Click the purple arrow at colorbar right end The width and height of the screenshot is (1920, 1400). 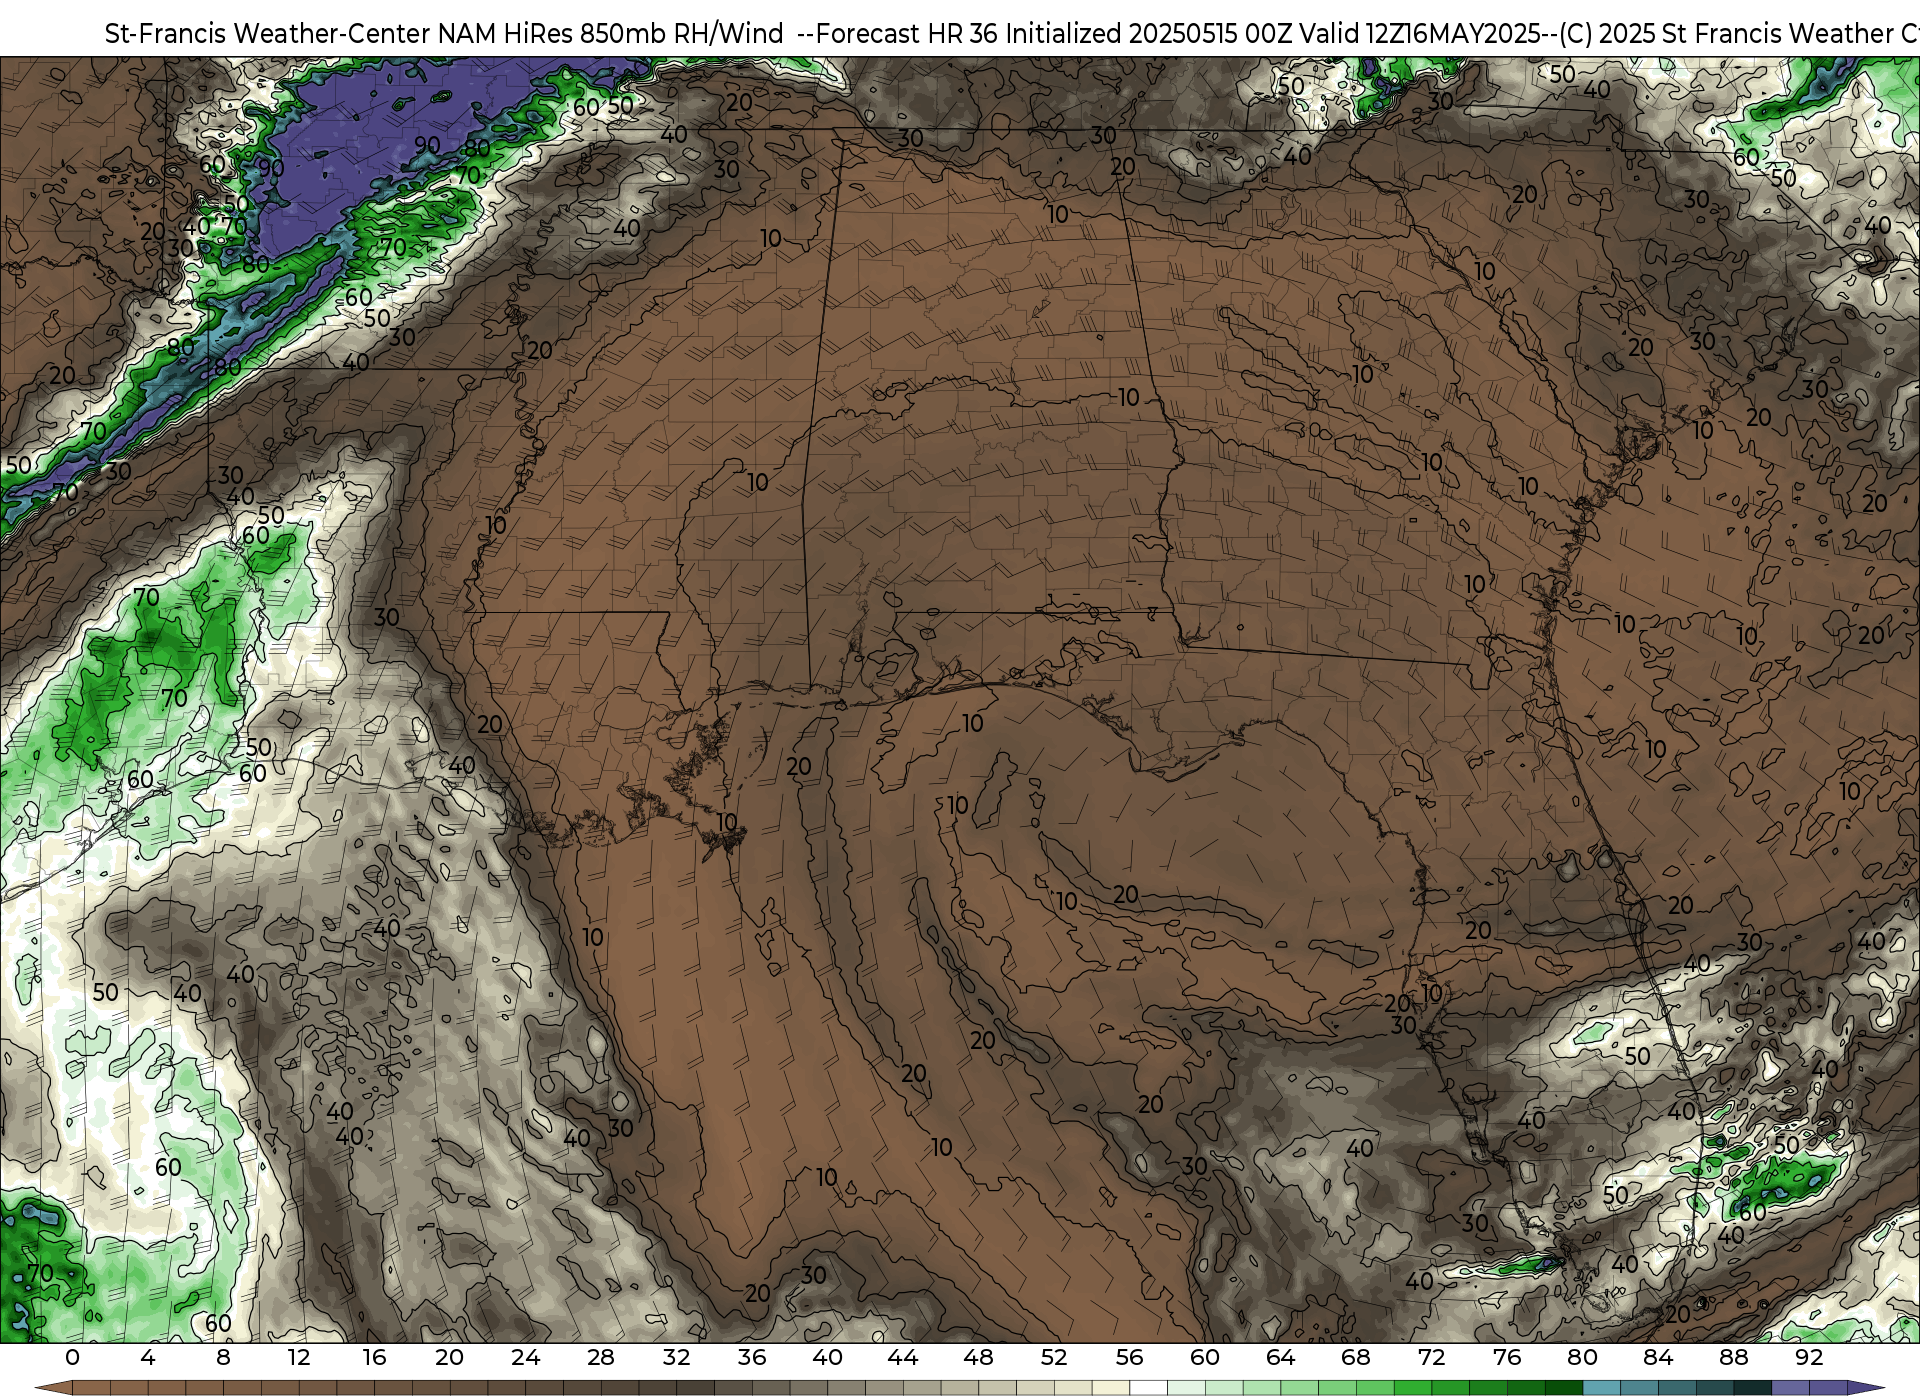point(1864,1388)
